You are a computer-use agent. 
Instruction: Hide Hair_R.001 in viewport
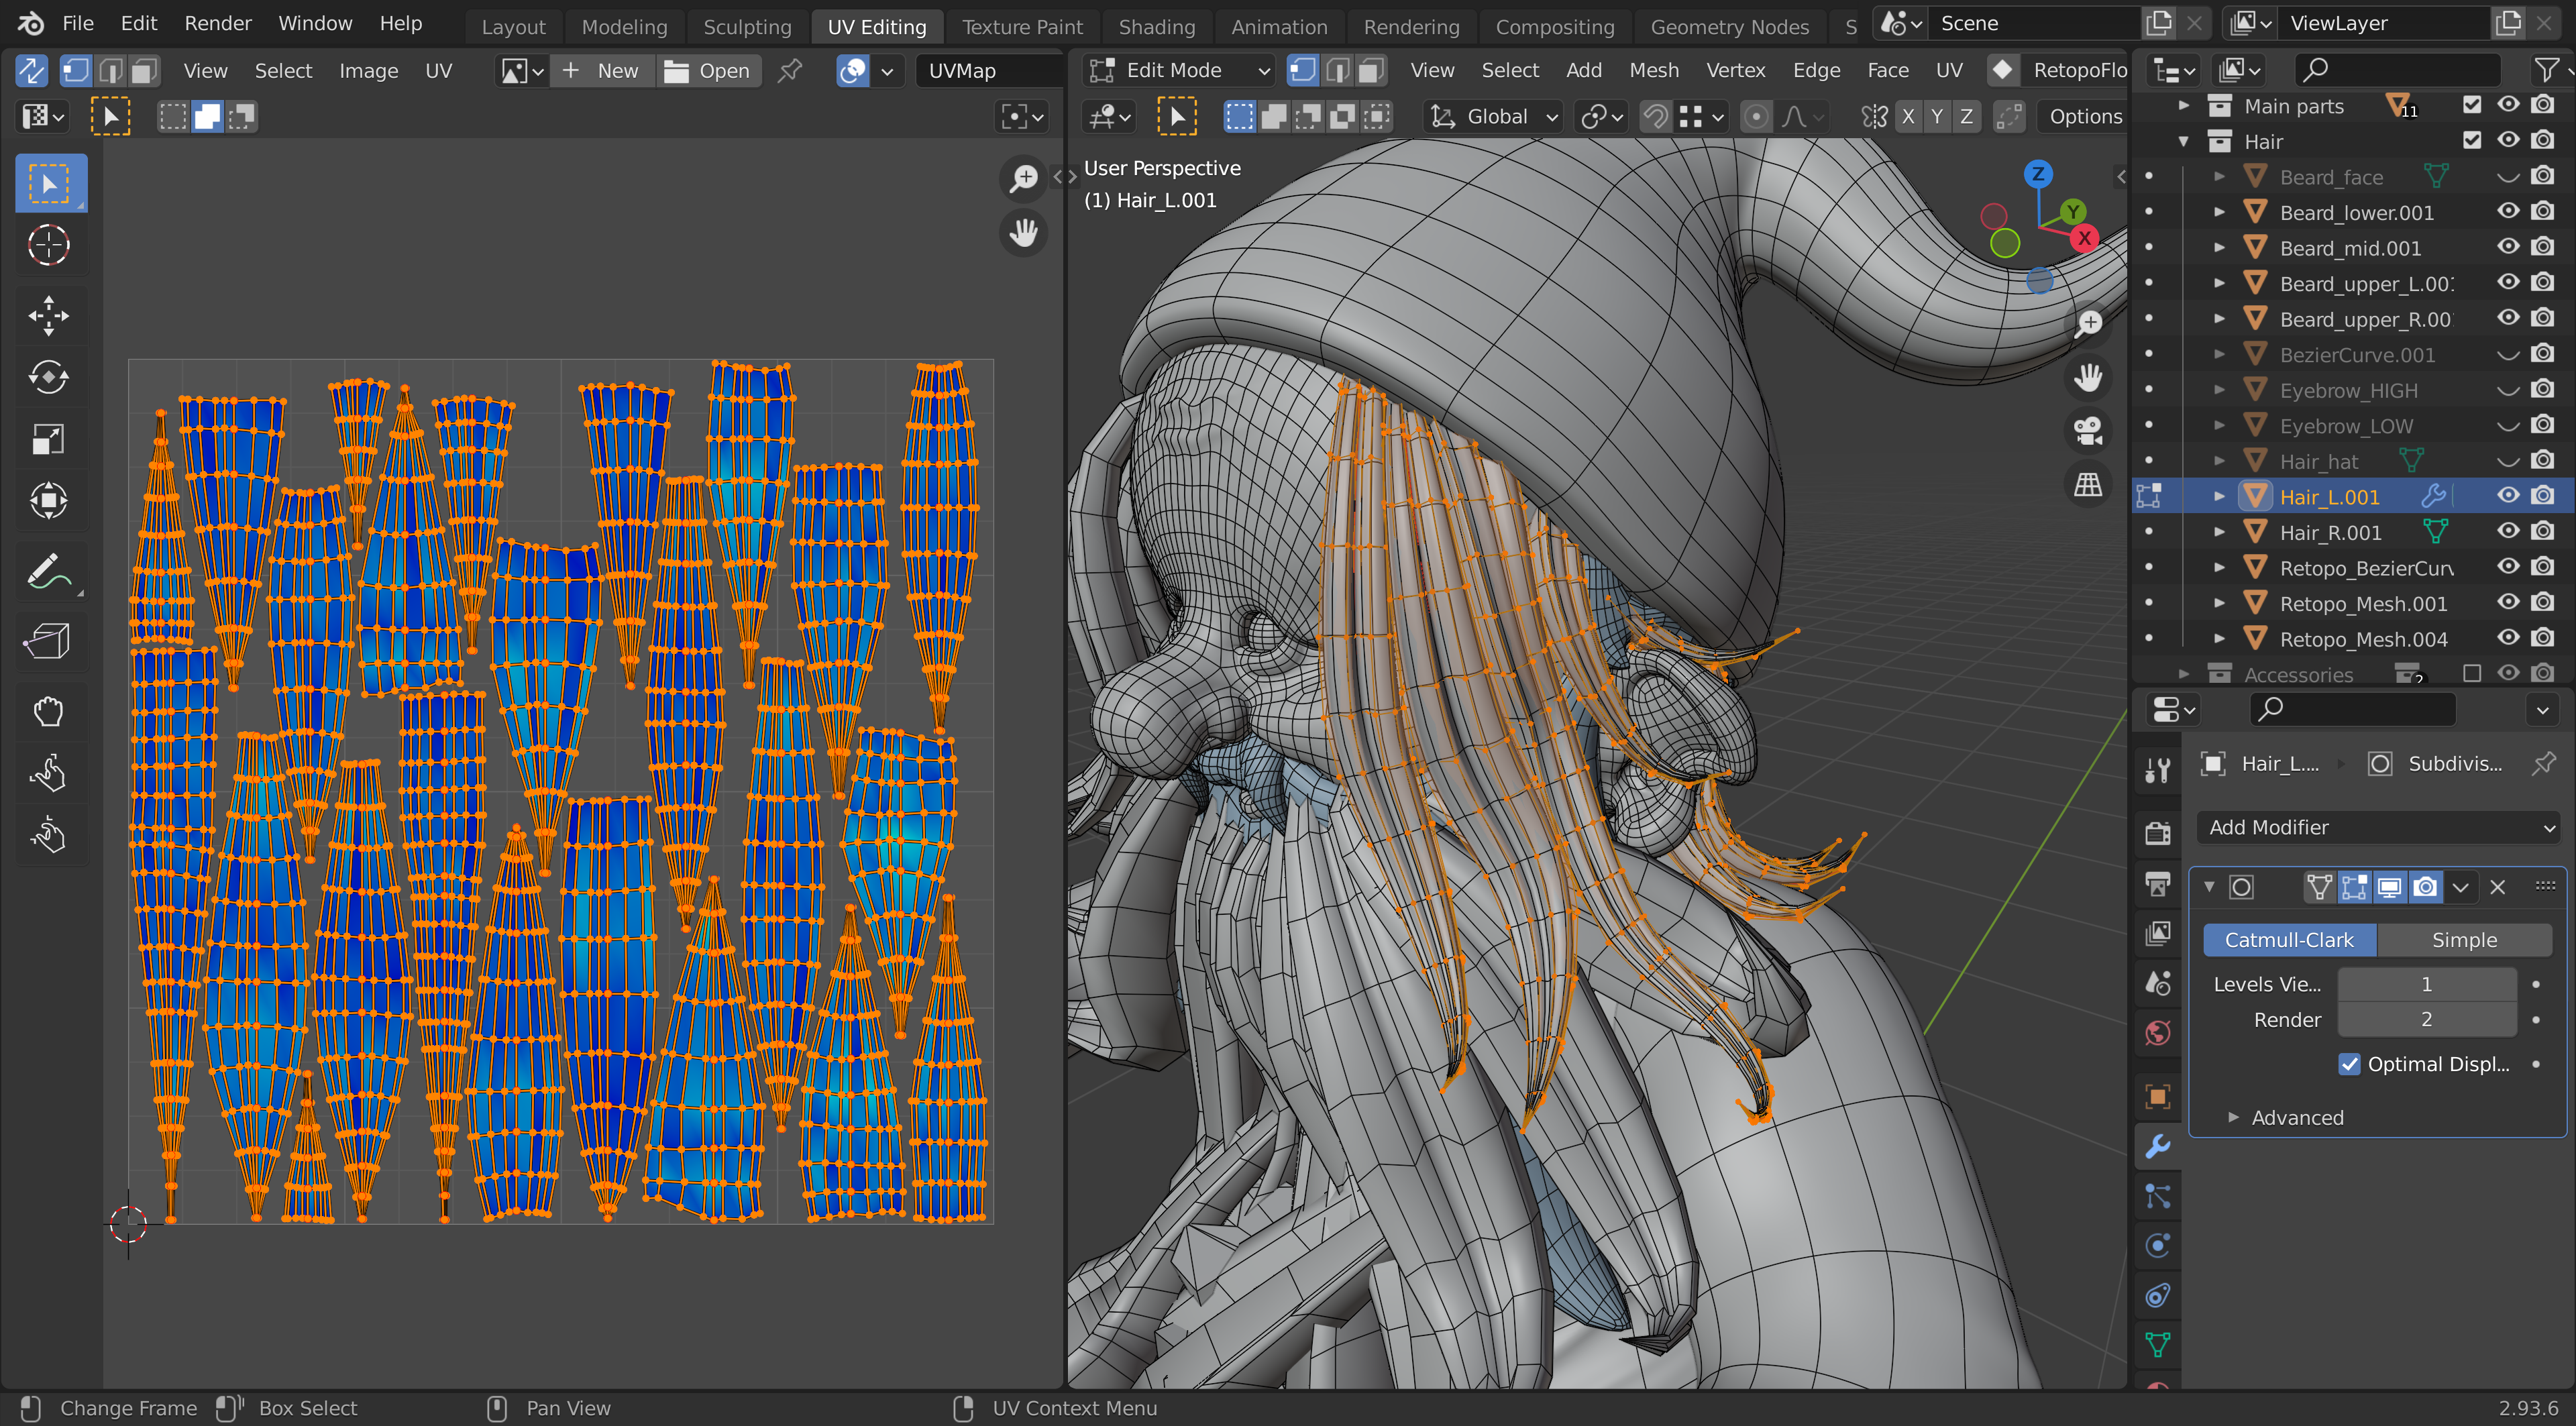[x=2508, y=531]
